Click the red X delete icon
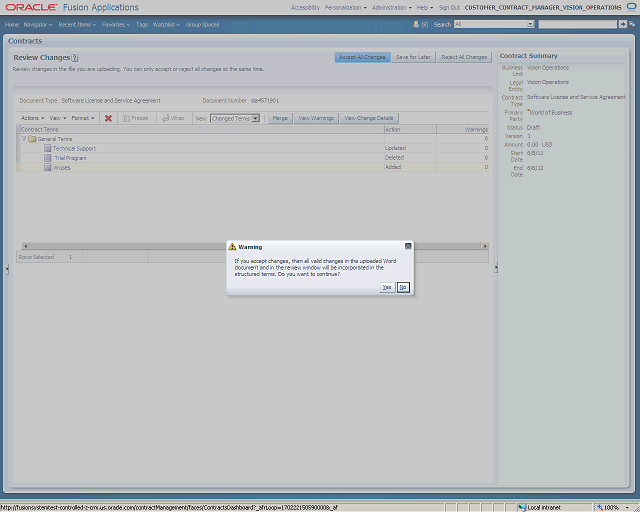The width and height of the screenshot is (640, 512). point(108,118)
